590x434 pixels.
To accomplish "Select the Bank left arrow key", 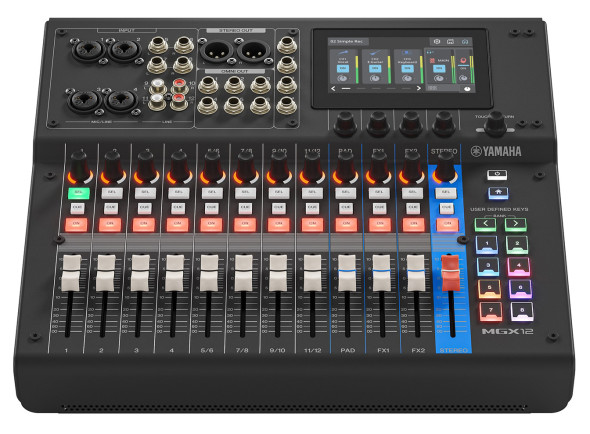I will (x=485, y=224).
